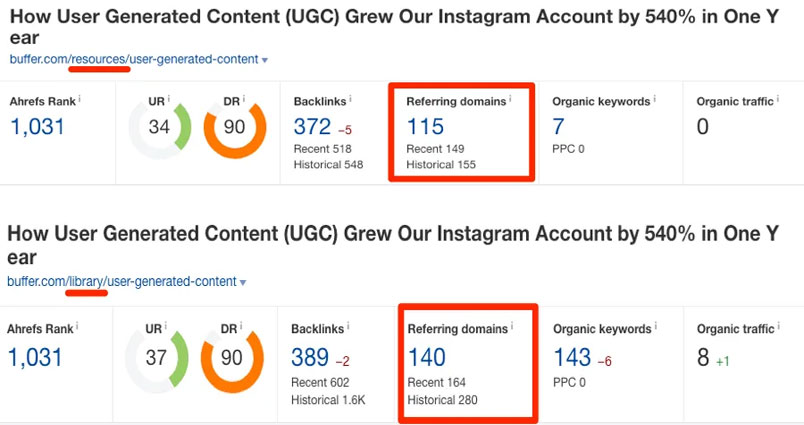
Task: Open the 143 organic keywords count
Action: tap(573, 357)
